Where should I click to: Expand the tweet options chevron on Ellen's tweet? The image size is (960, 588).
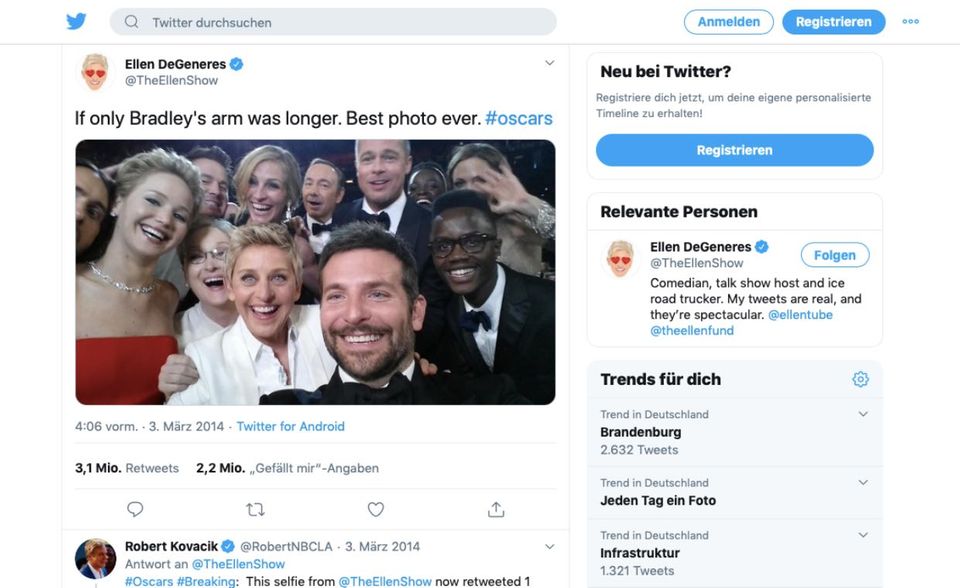pyautogui.click(x=549, y=63)
